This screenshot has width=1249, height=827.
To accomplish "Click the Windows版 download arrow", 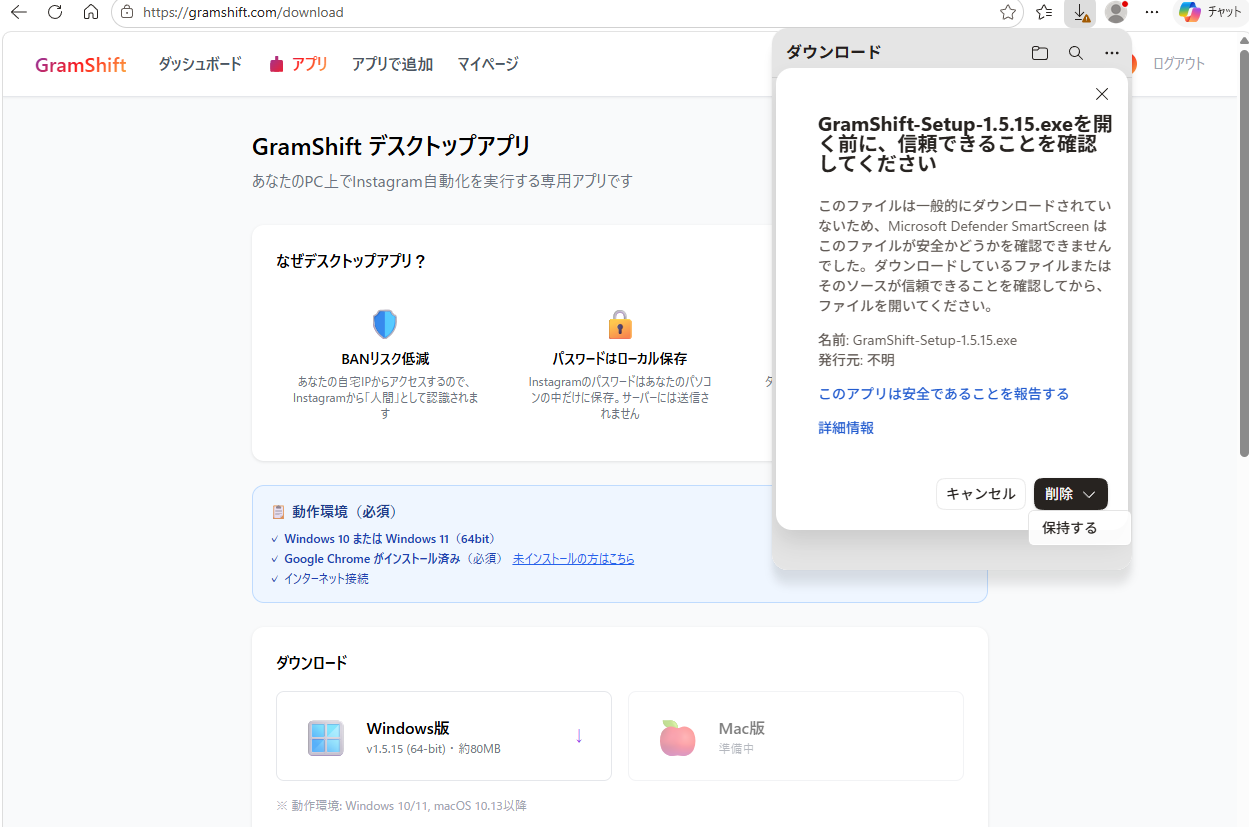I will point(579,736).
